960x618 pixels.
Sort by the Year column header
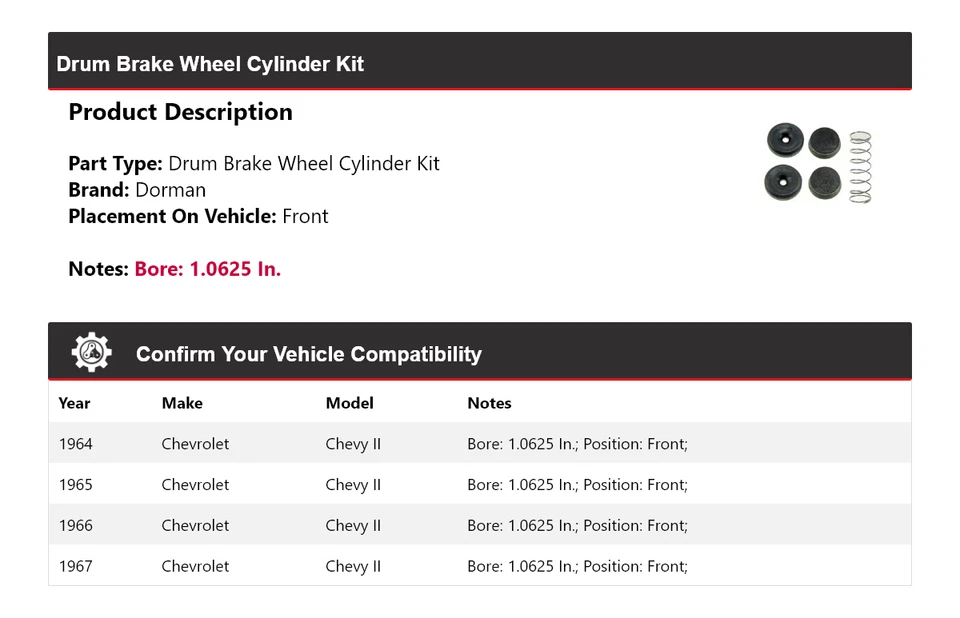[x=74, y=403]
